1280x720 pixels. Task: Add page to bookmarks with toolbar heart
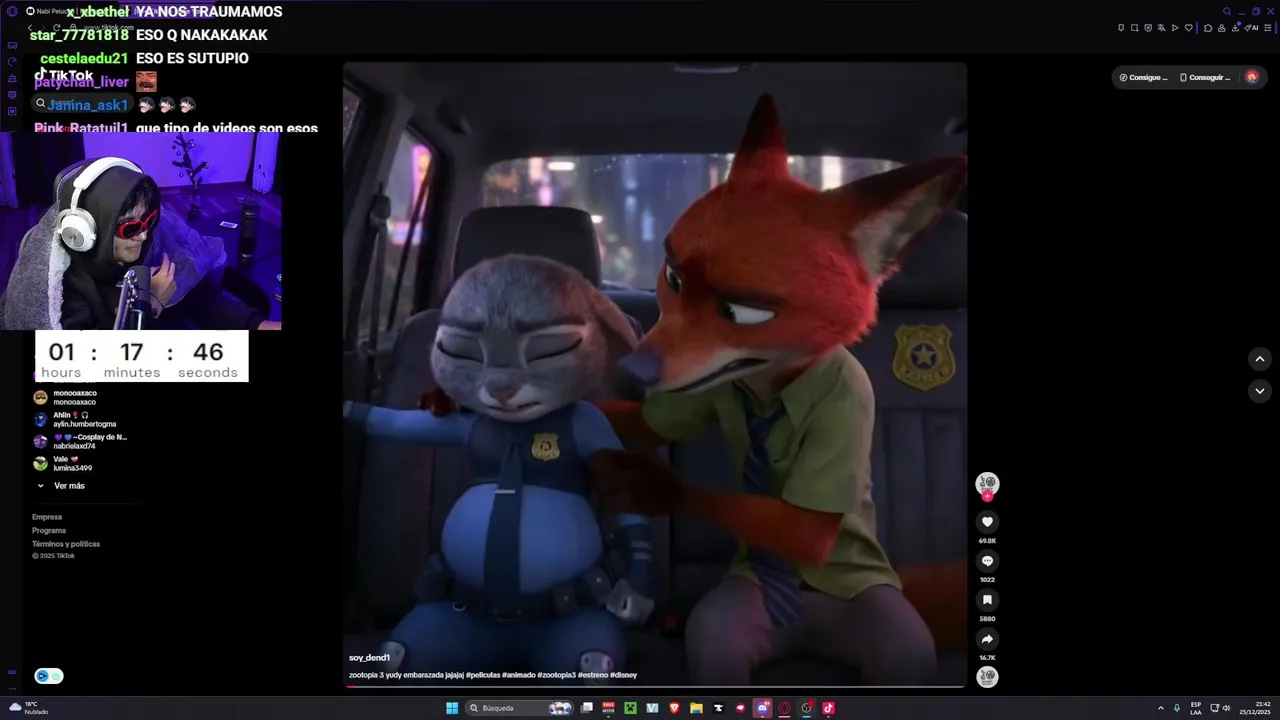click(1189, 27)
